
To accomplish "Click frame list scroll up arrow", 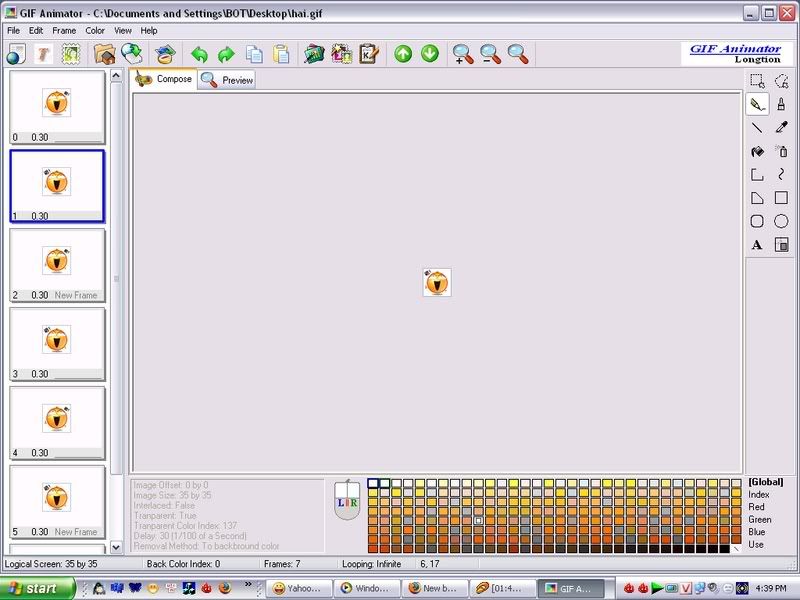I will (x=116, y=76).
